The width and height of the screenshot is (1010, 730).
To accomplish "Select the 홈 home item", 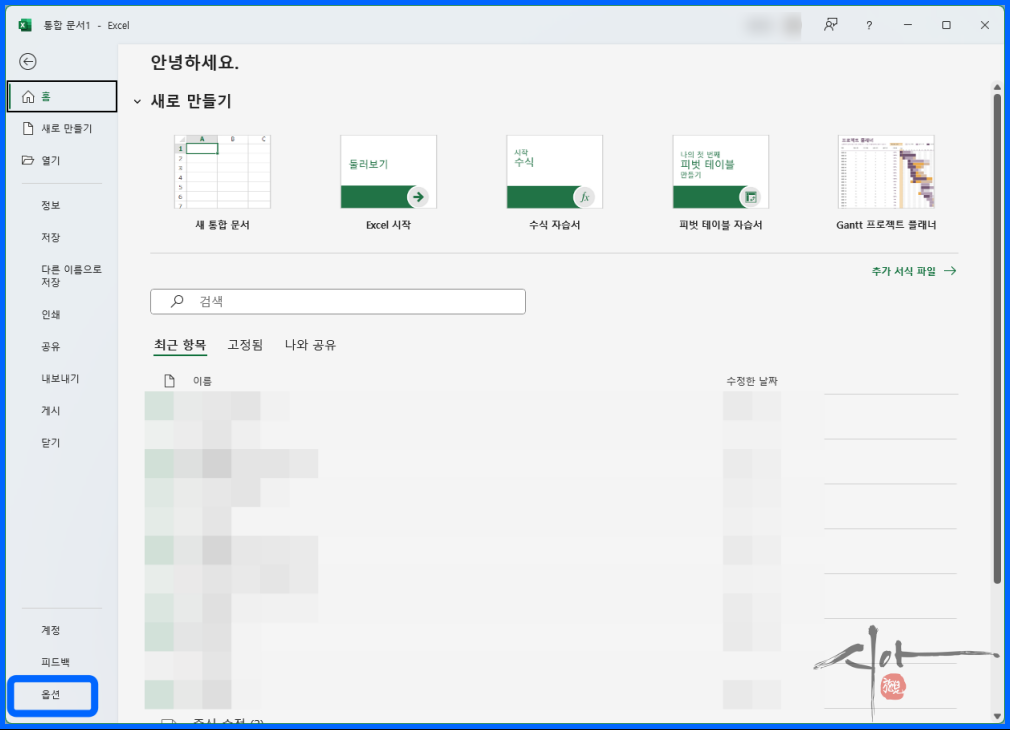I will (62, 97).
